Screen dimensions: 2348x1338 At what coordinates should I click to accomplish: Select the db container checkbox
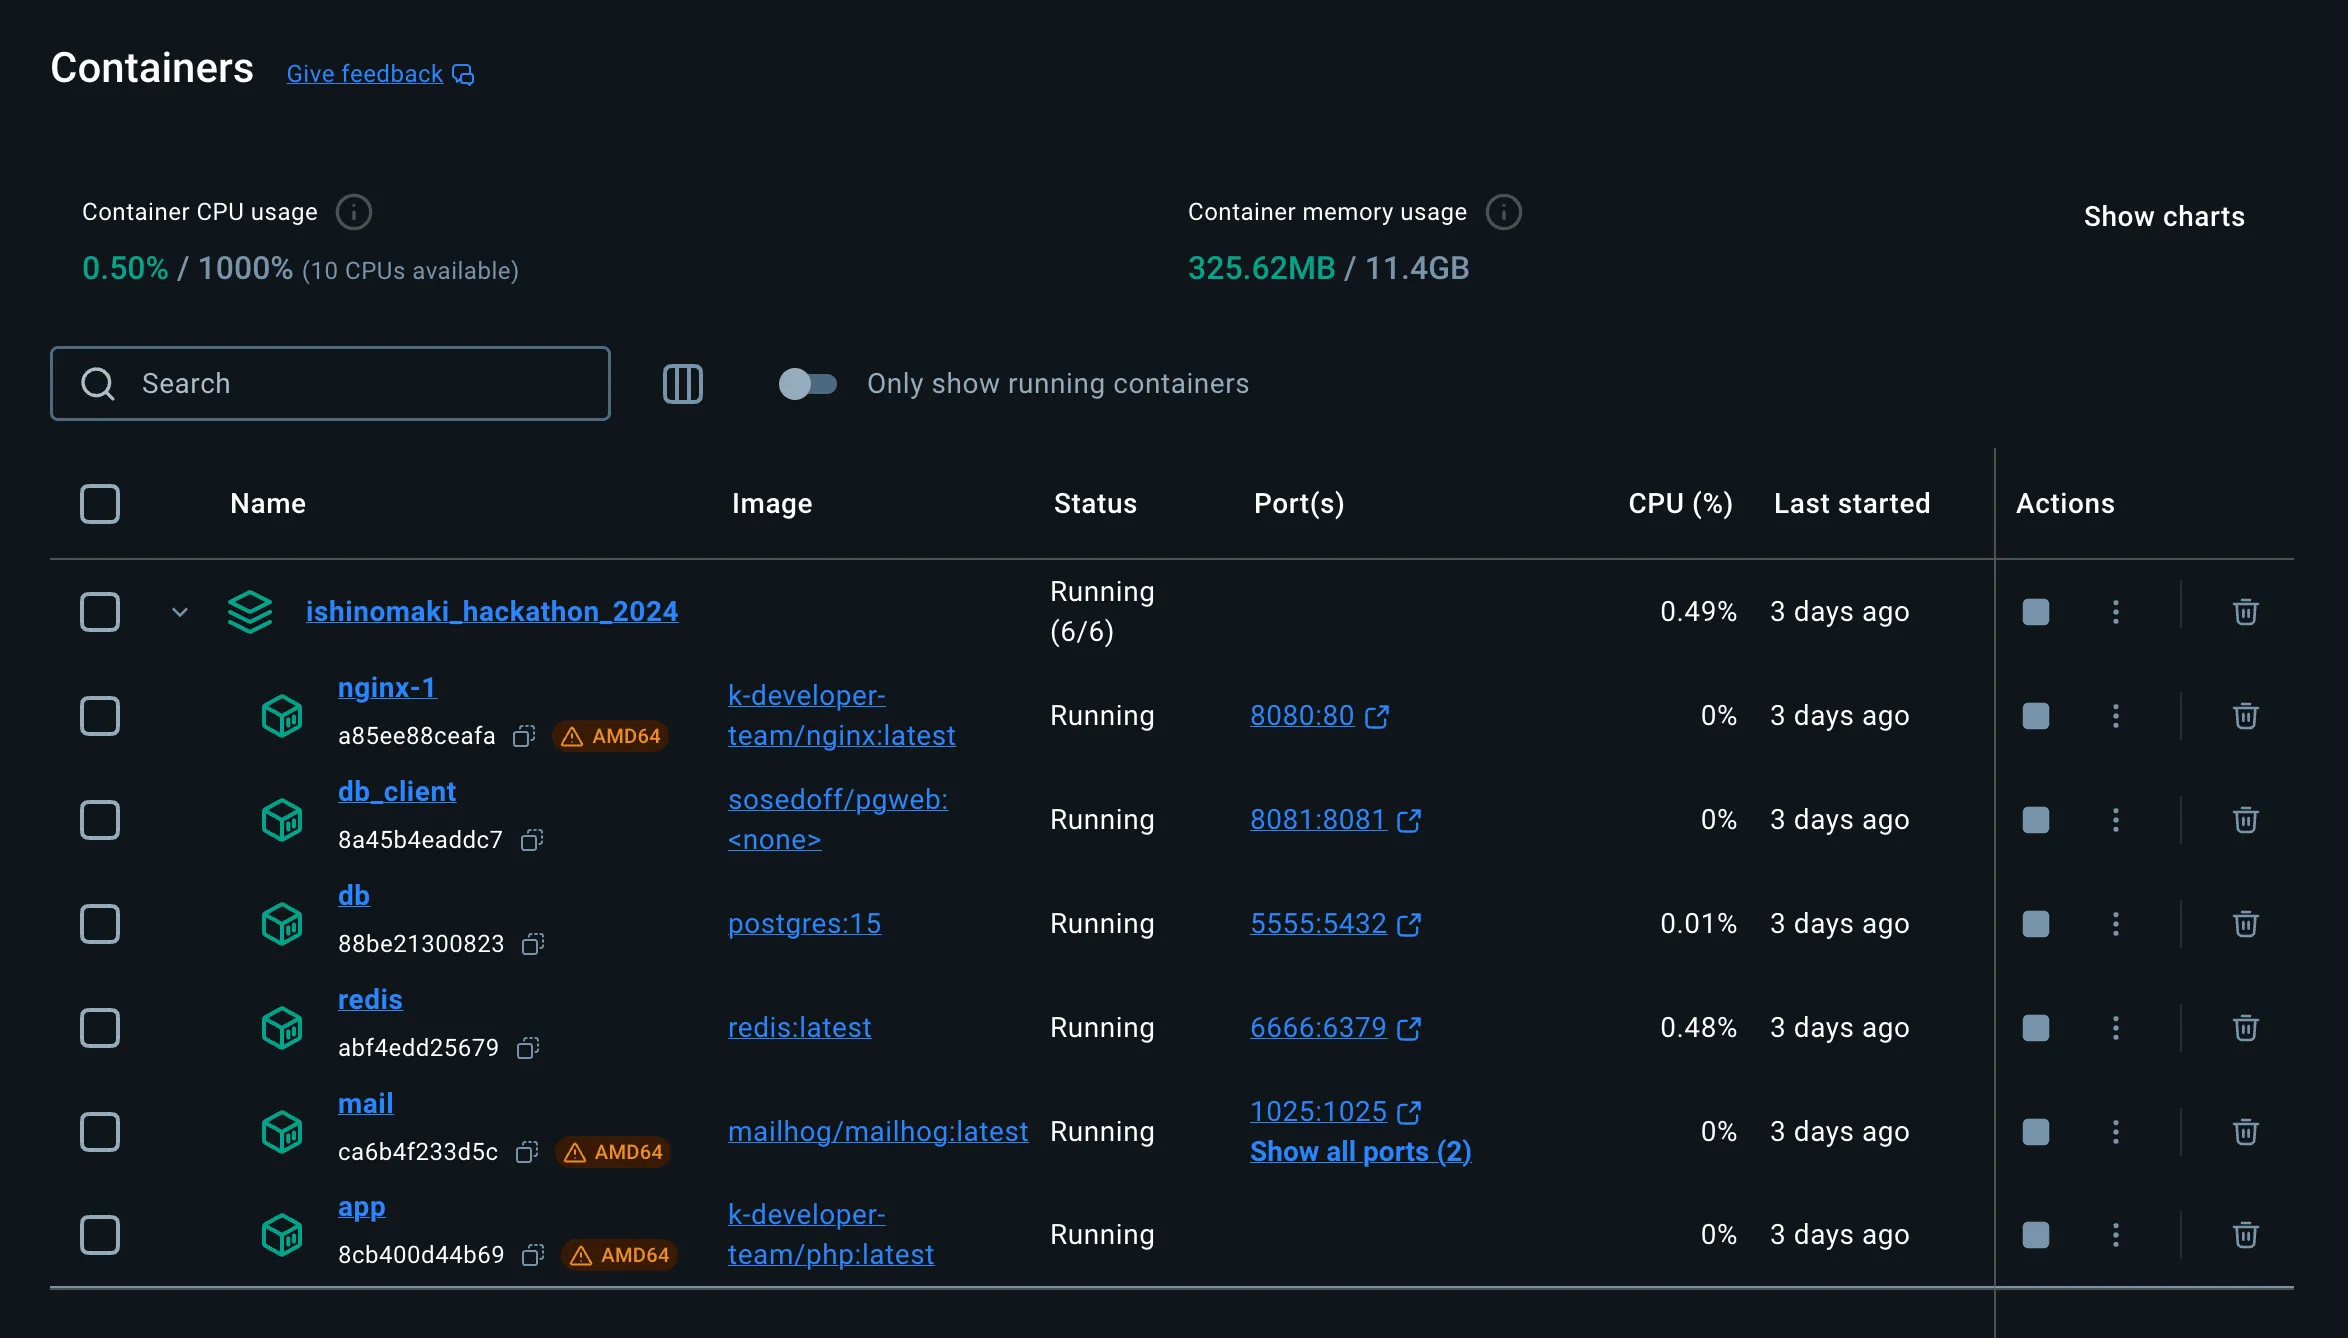[x=100, y=924]
